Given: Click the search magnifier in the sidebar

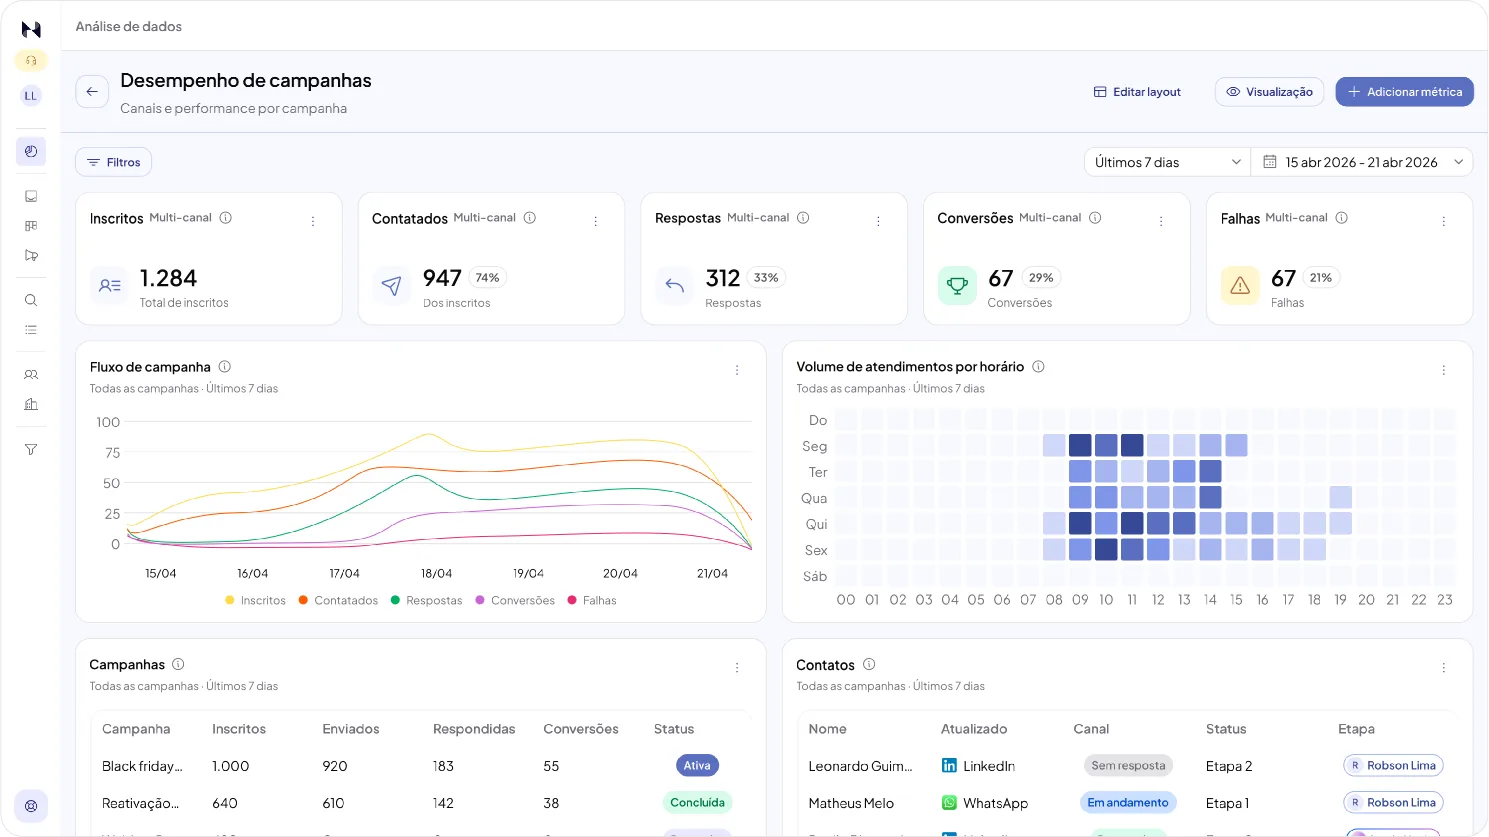Looking at the screenshot, I should point(31,300).
